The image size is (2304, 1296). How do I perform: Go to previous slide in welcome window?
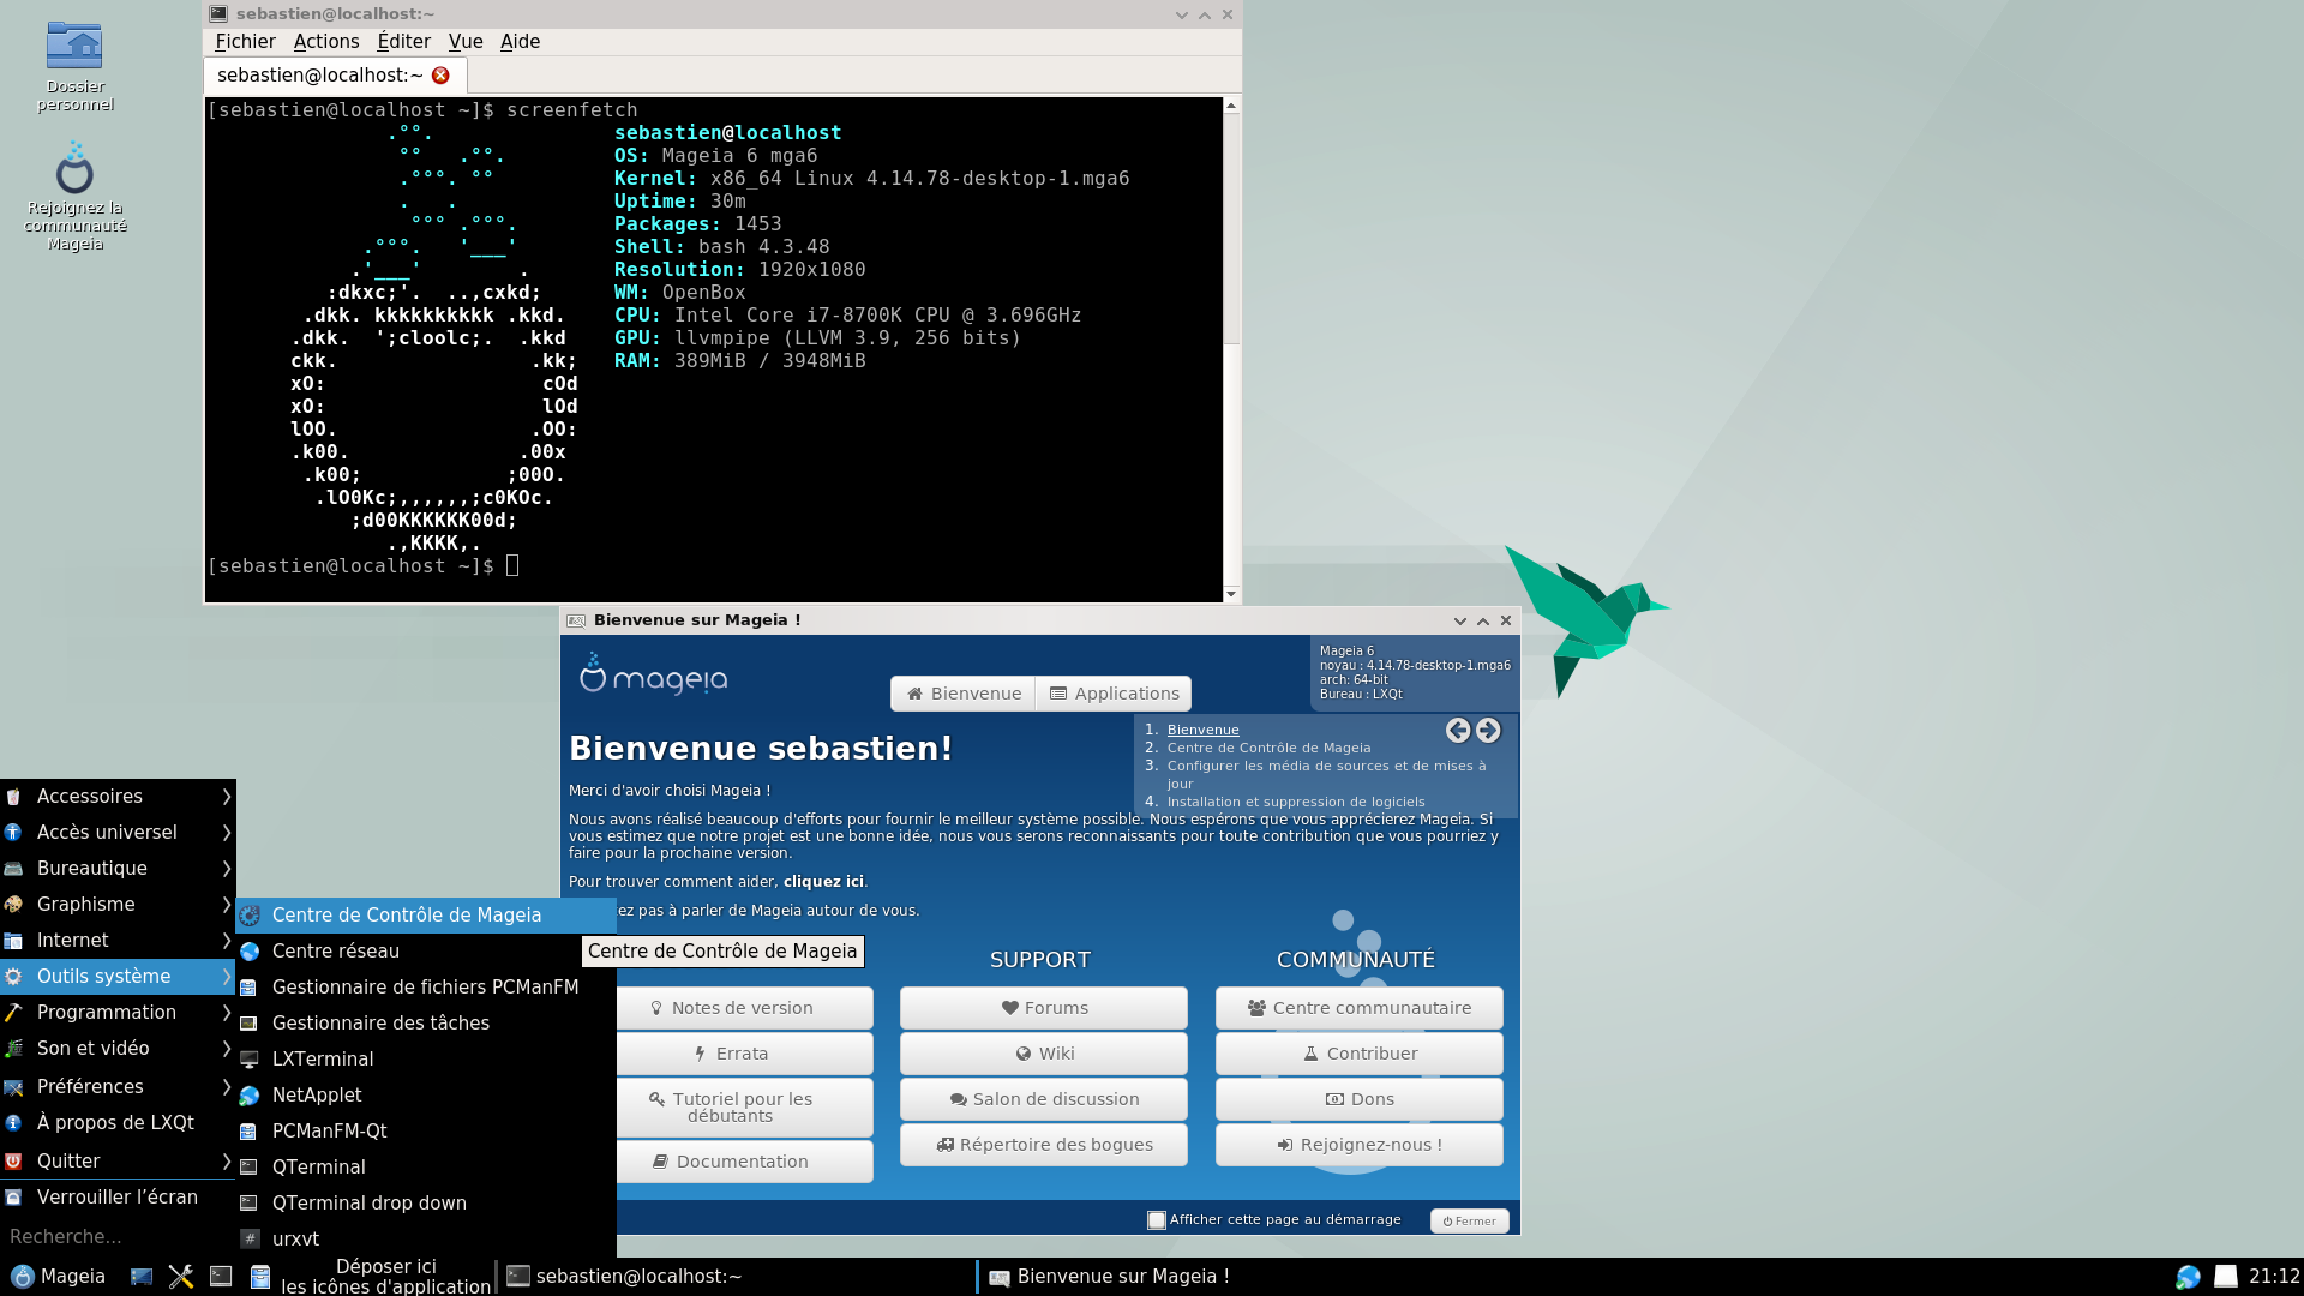(1458, 730)
